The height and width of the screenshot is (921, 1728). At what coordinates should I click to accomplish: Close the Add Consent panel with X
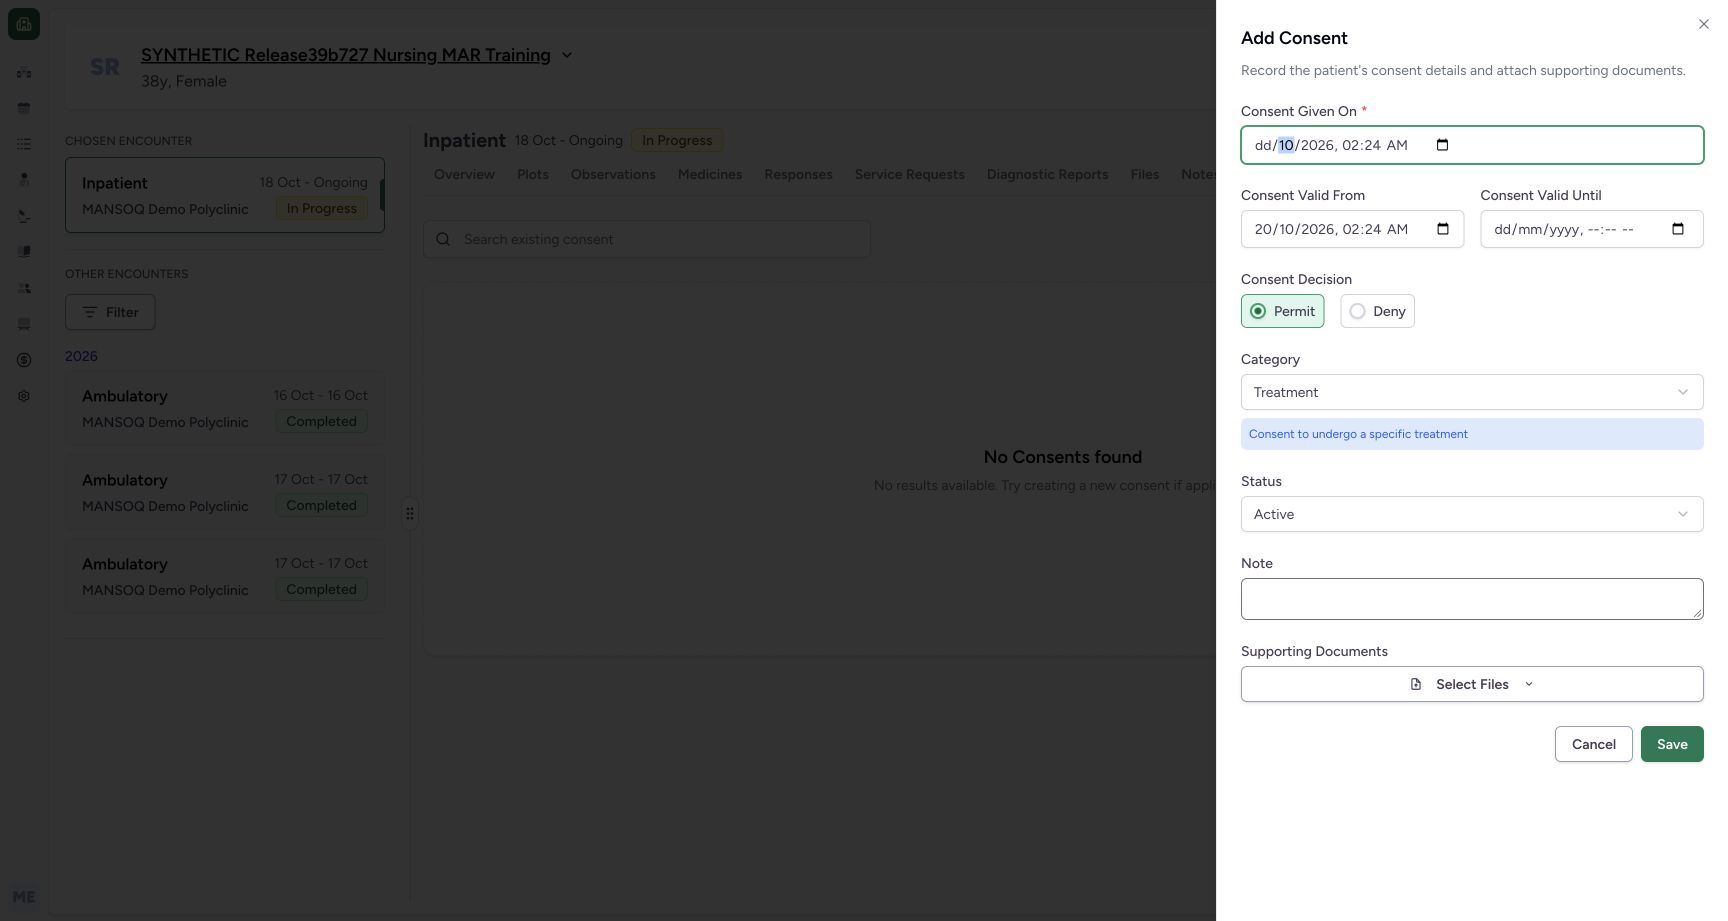tap(1704, 24)
